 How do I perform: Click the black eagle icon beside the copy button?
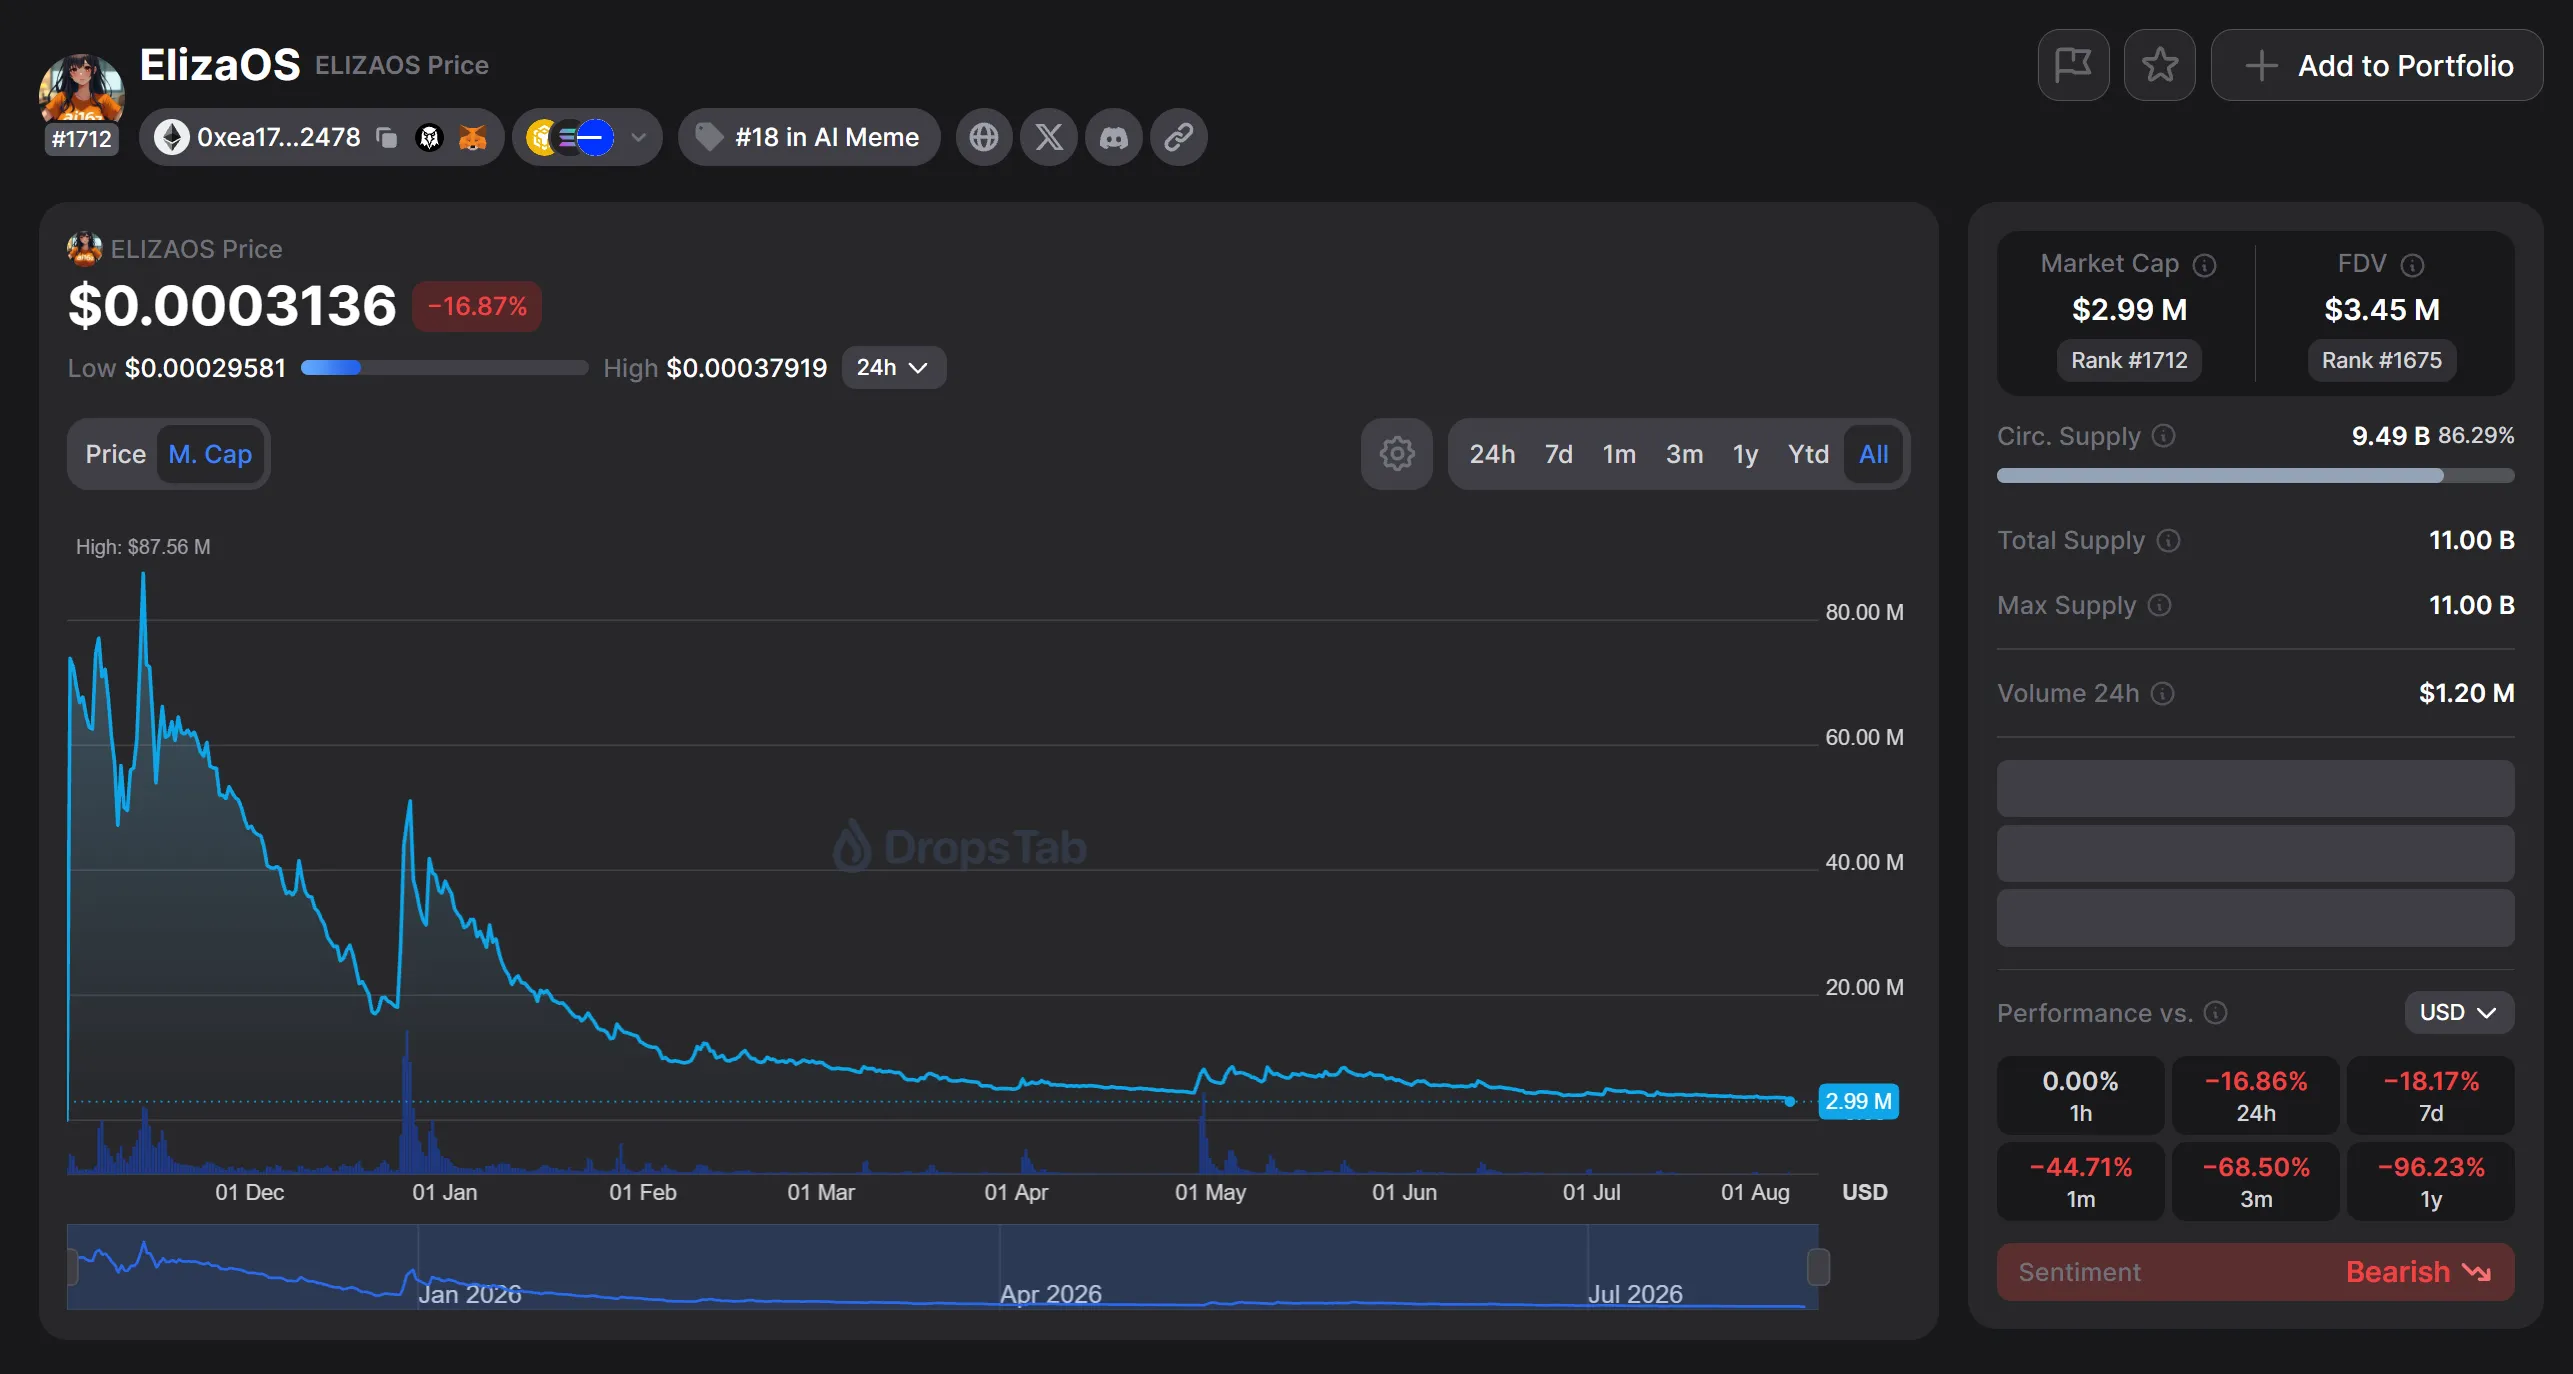tap(429, 137)
